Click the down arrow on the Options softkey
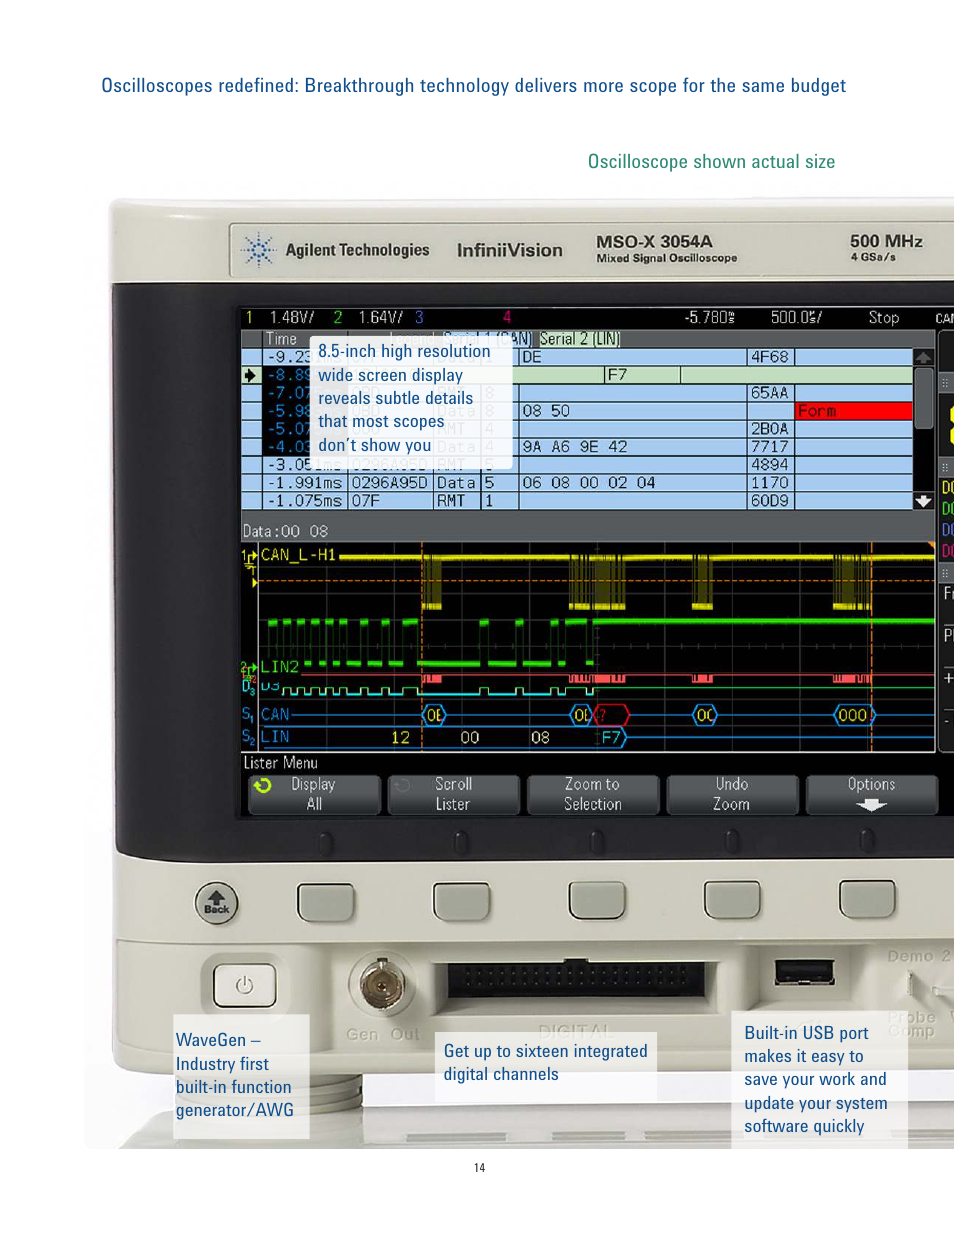The width and height of the screenshot is (954, 1235). click(x=871, y=805)
